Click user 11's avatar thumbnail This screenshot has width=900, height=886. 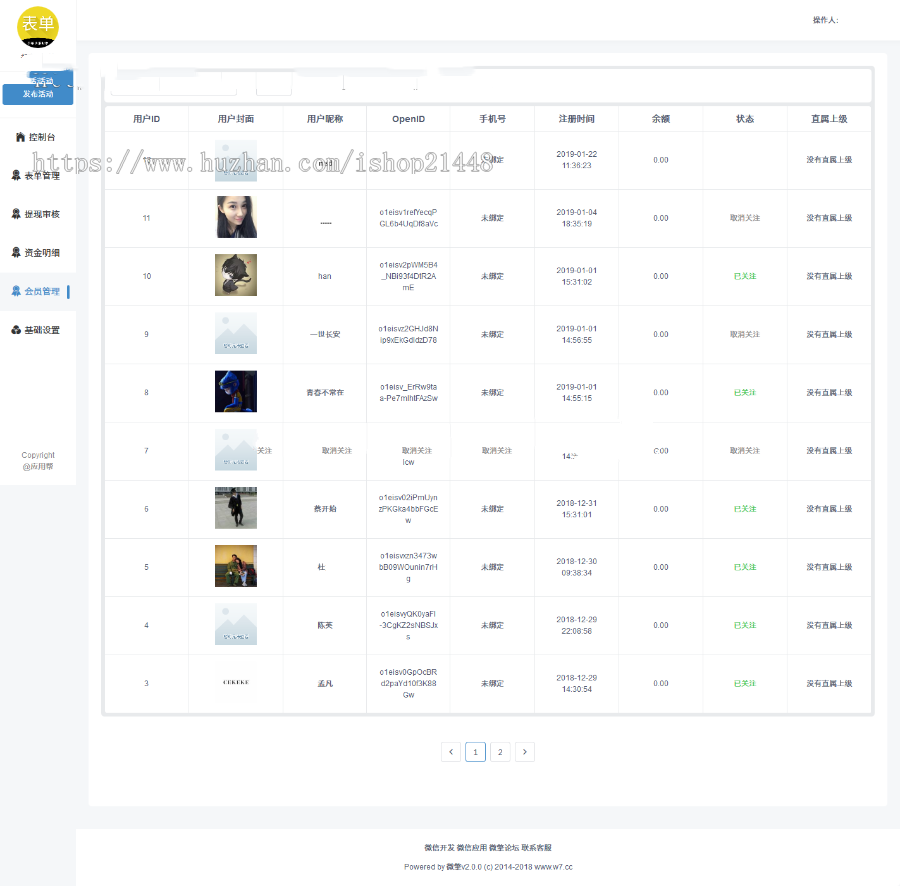235,217
